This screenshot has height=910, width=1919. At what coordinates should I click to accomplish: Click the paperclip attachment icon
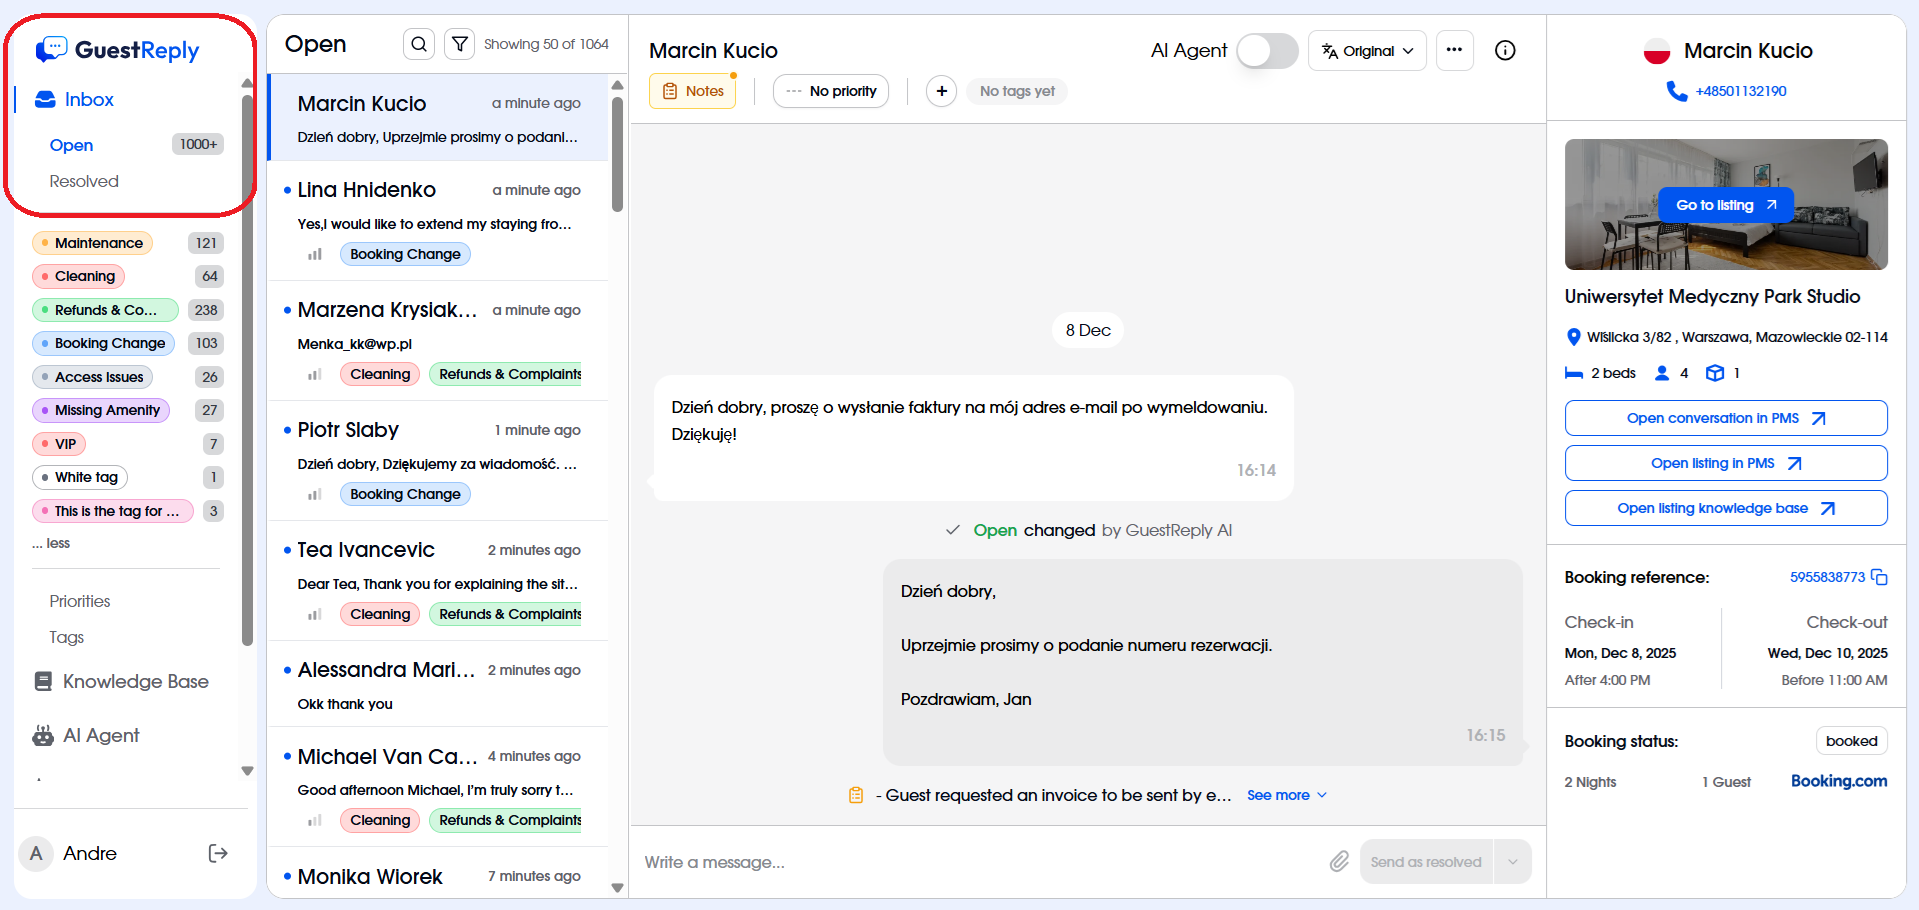(1339, 861)
